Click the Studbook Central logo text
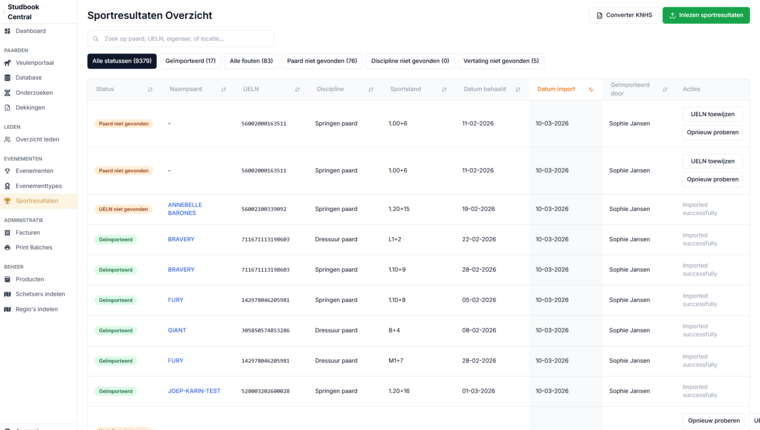The image size is (760, 430). click(23, 12)
